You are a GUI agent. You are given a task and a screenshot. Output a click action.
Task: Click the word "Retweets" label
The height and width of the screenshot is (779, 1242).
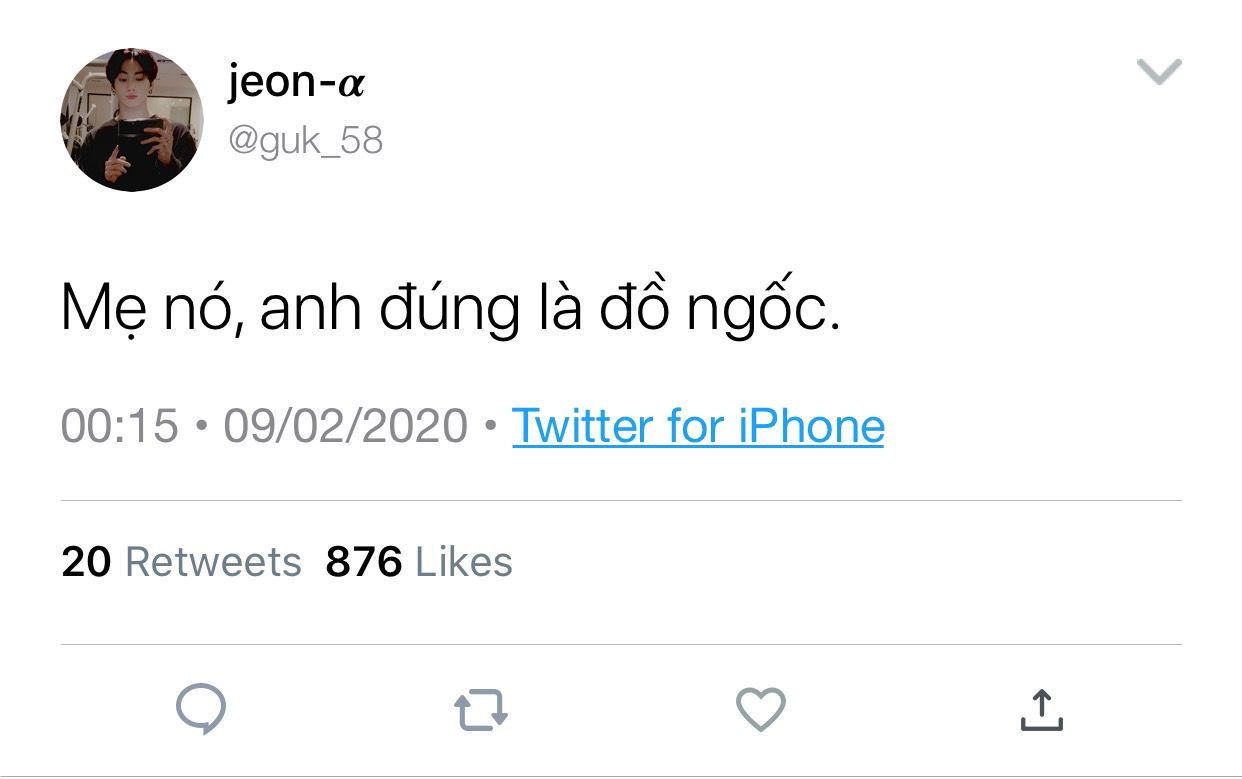click(213, 562)
